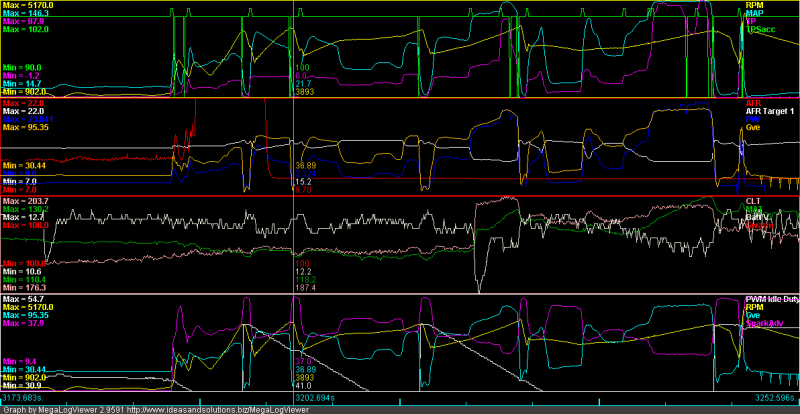
Task: Click the cursor time '3202.694s'
Action: point(315,397)
